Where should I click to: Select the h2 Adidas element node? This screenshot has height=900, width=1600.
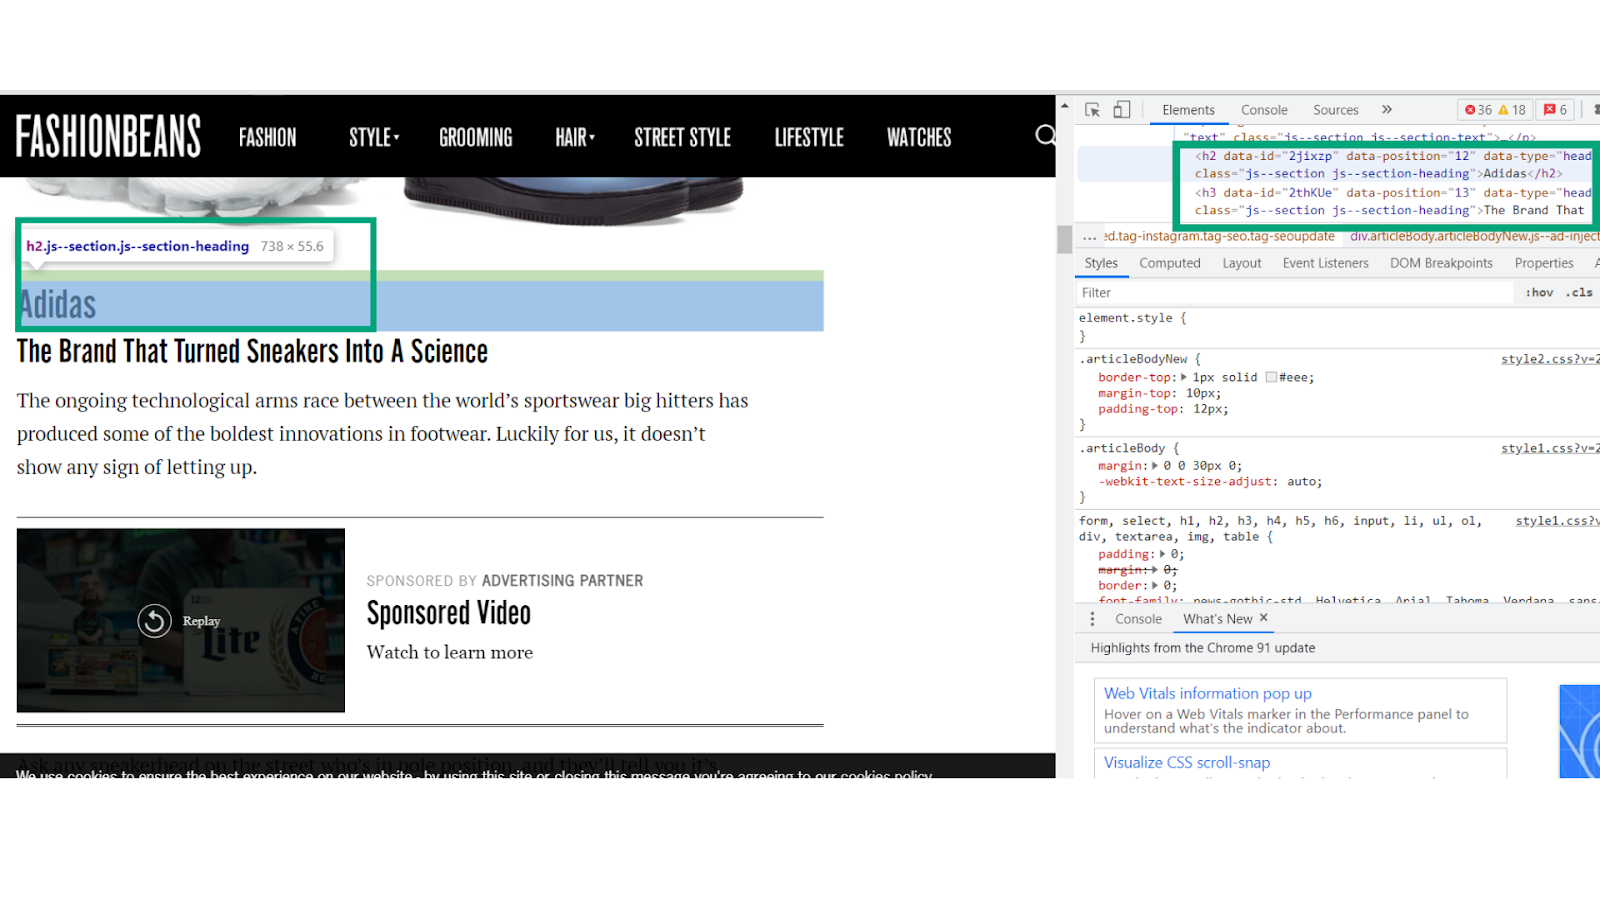[1385, 165]
